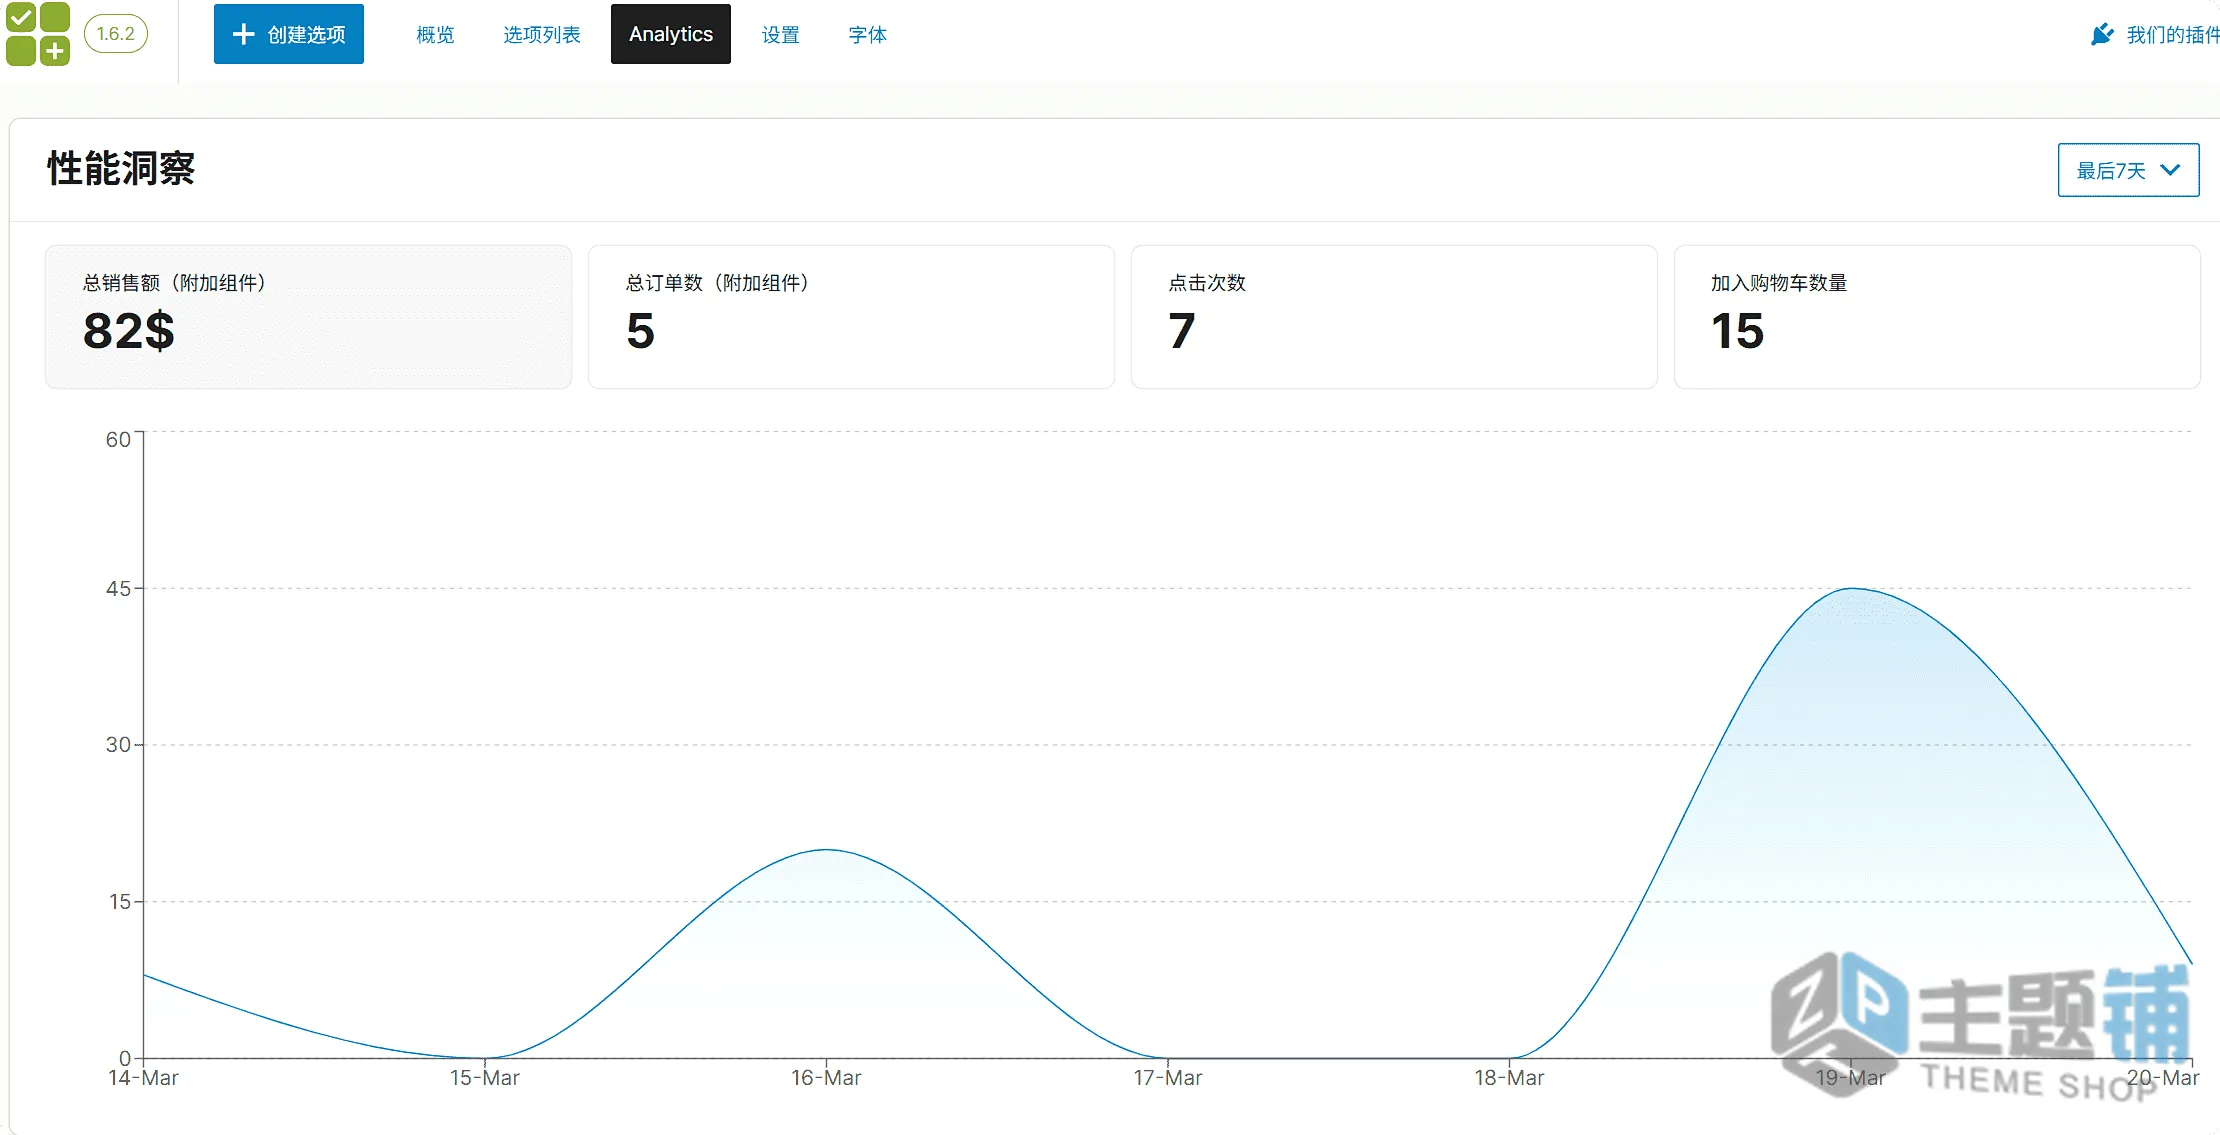
Task: Click the 17-Mar axis label
Action: (x=1168, y=1078)
